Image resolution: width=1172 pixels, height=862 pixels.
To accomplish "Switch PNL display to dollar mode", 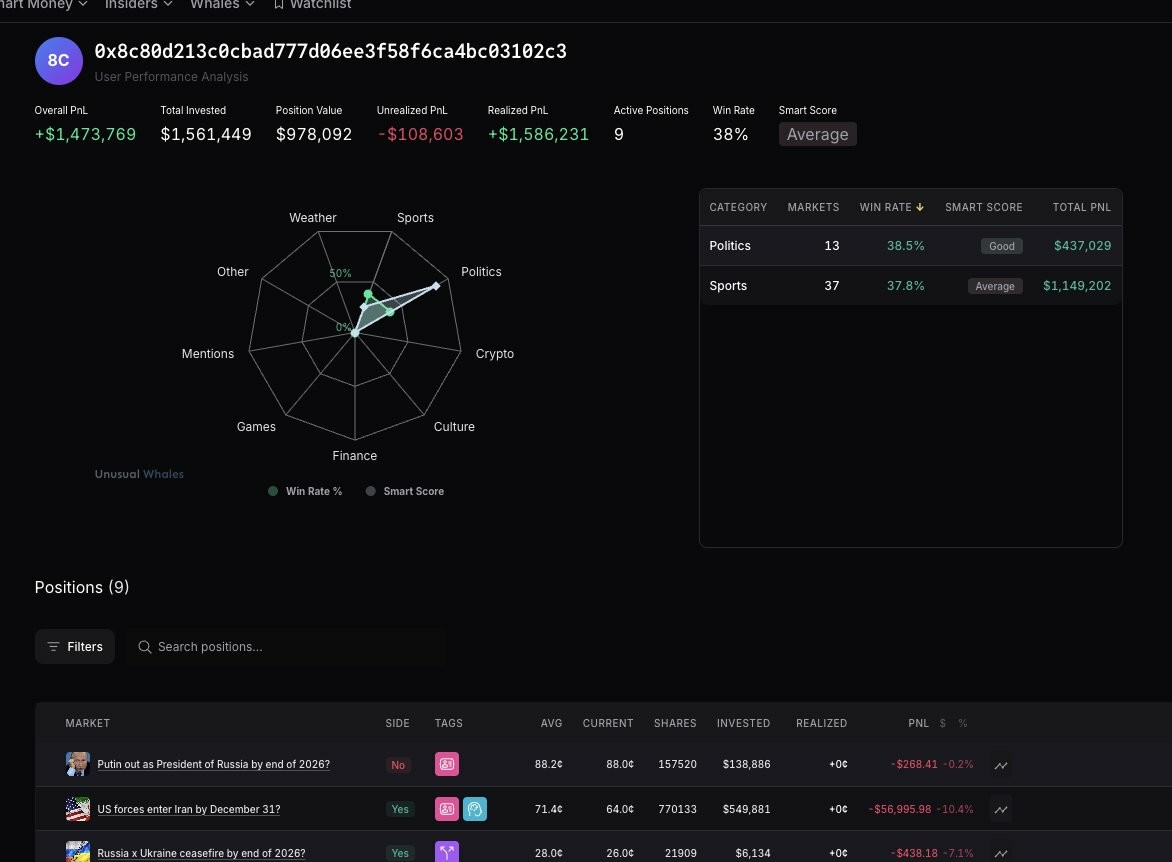I will pyautogui.click(x=943, y=723).
